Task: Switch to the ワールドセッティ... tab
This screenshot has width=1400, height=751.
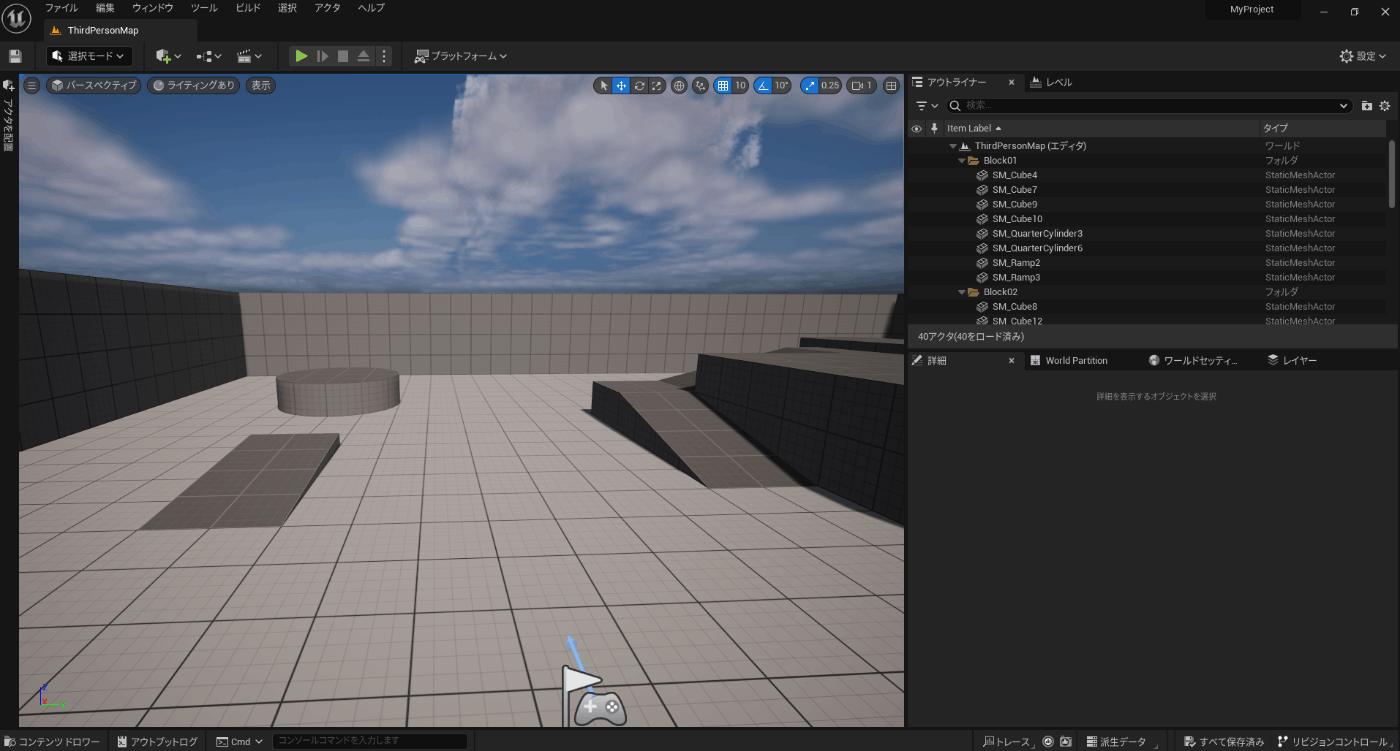Action: [x=1192, y=360]
